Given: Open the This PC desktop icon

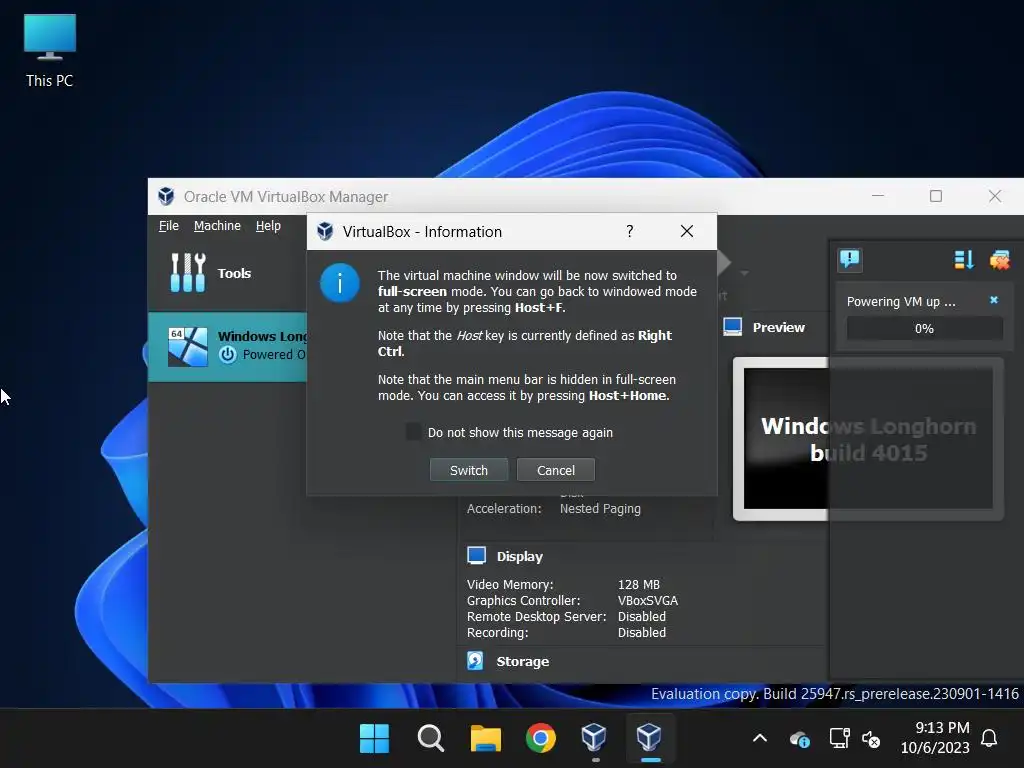Looking at the screenshot, I should (x=50, y=51).
